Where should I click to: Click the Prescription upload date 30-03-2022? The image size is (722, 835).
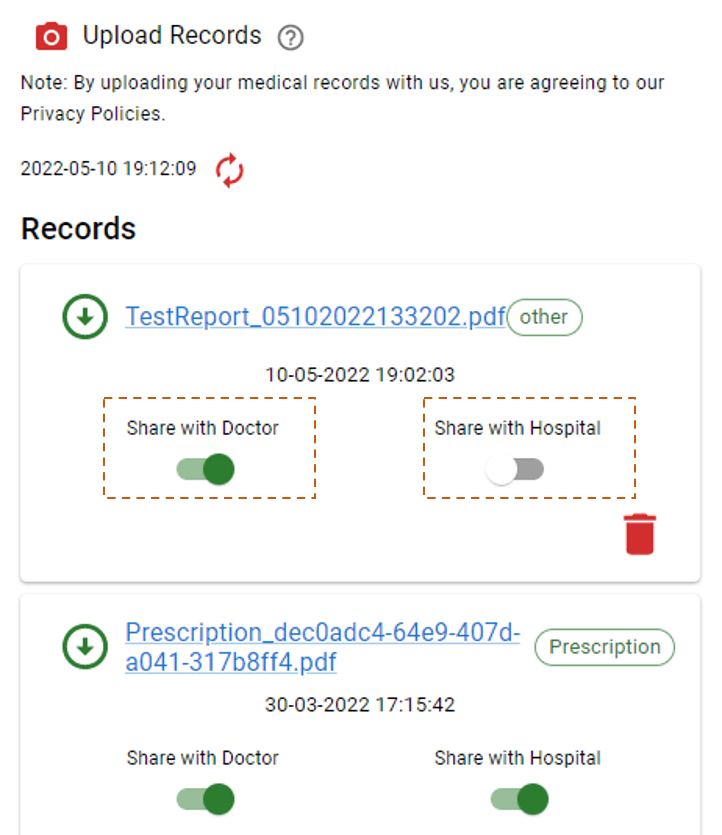click(x=359, y=705)
